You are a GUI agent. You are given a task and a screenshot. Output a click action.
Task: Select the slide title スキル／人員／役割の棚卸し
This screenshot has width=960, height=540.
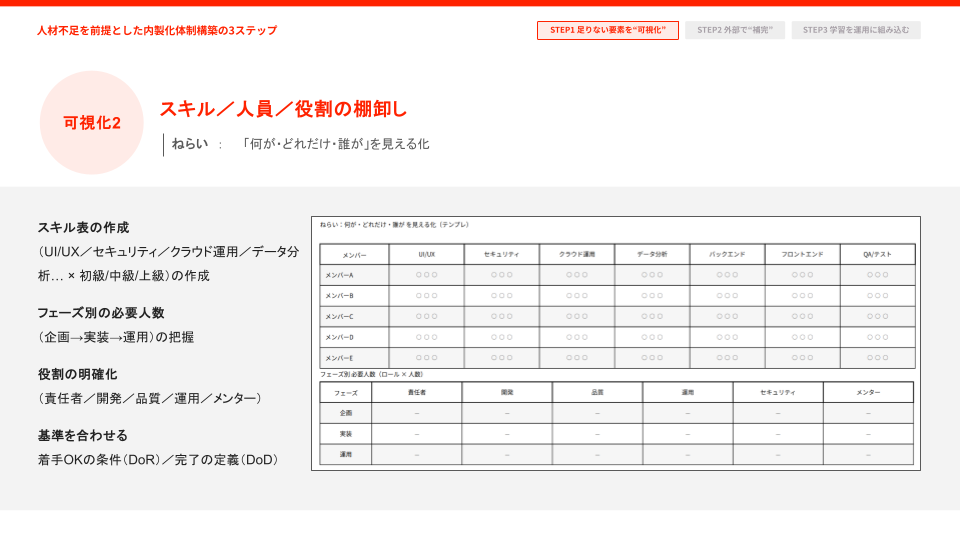tap(283, 109)
